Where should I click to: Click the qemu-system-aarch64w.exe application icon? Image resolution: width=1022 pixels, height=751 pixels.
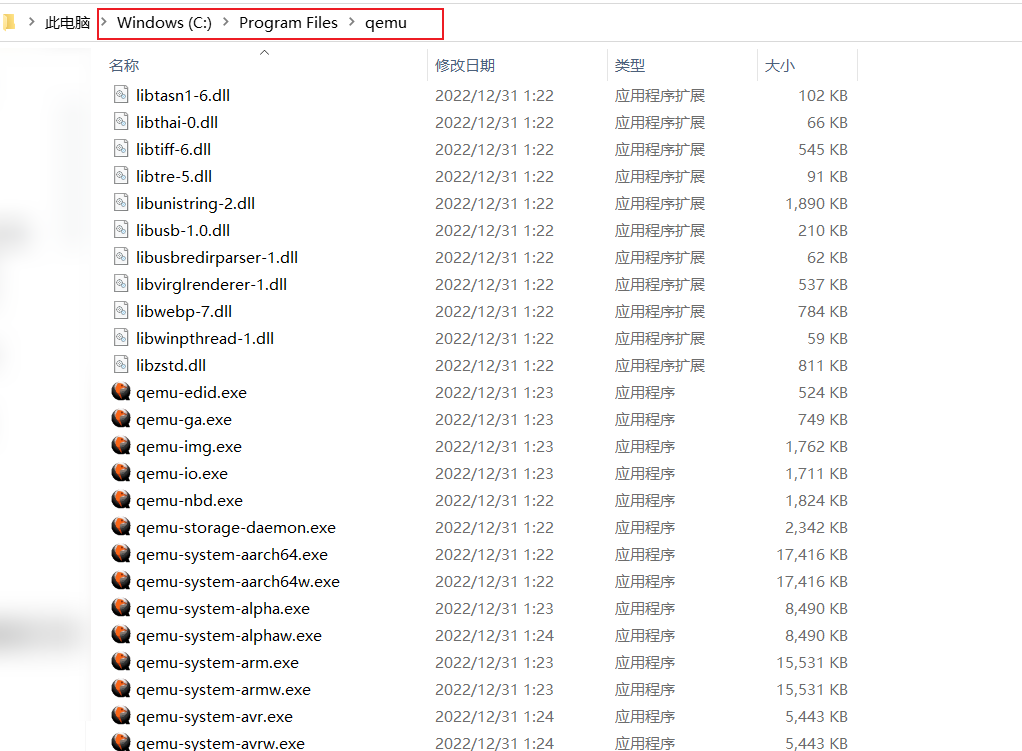(121, 581)
